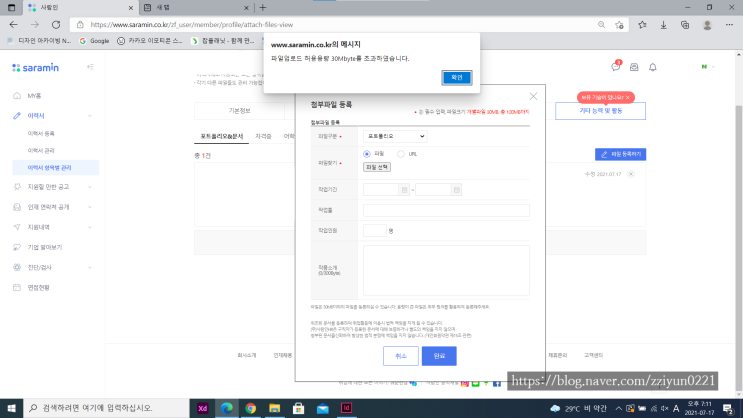Select 이력서 항목별 관리 sidebar item
Viewport: 743px width, 418px height.
click(x=56, y=168)
